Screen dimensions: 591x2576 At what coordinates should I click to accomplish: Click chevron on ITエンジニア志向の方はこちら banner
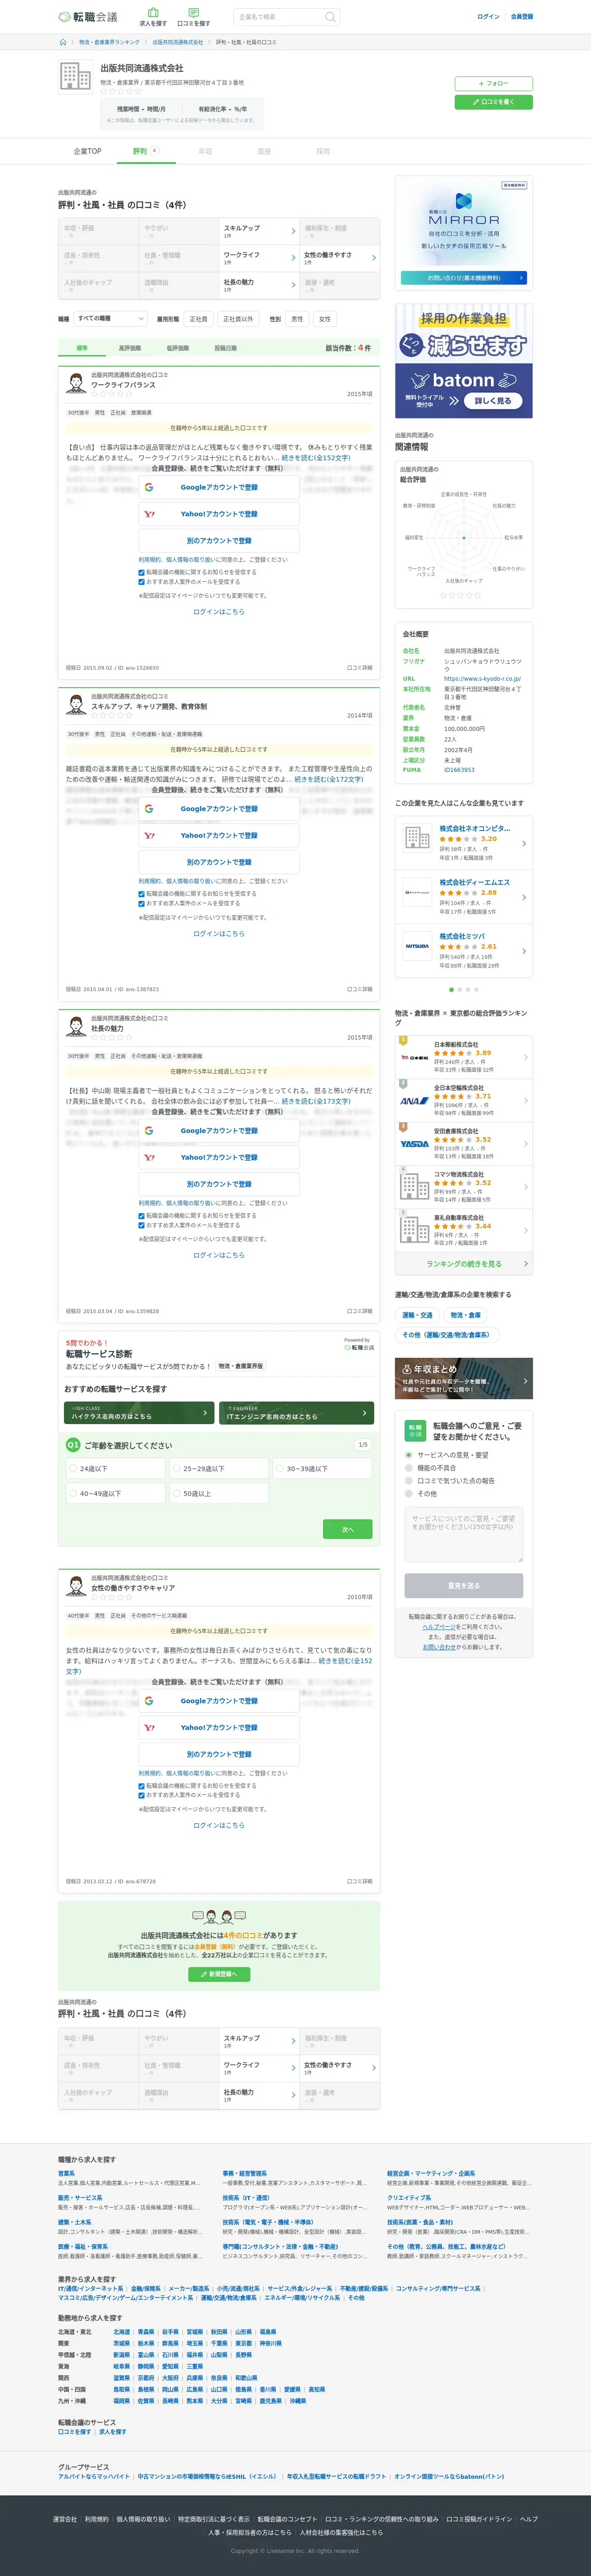(x=364, y=1413)
